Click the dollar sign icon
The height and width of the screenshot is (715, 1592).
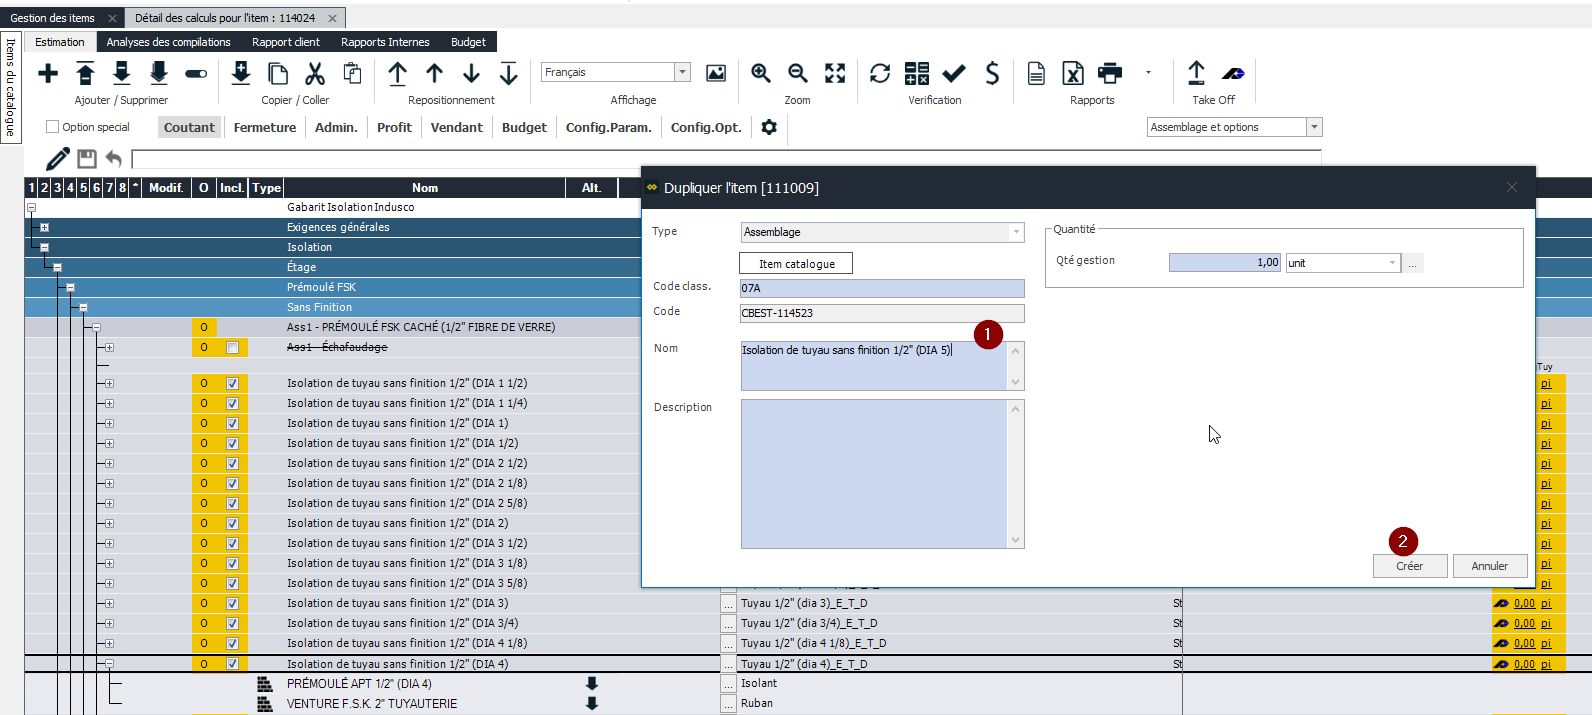[x=992, y=73]
